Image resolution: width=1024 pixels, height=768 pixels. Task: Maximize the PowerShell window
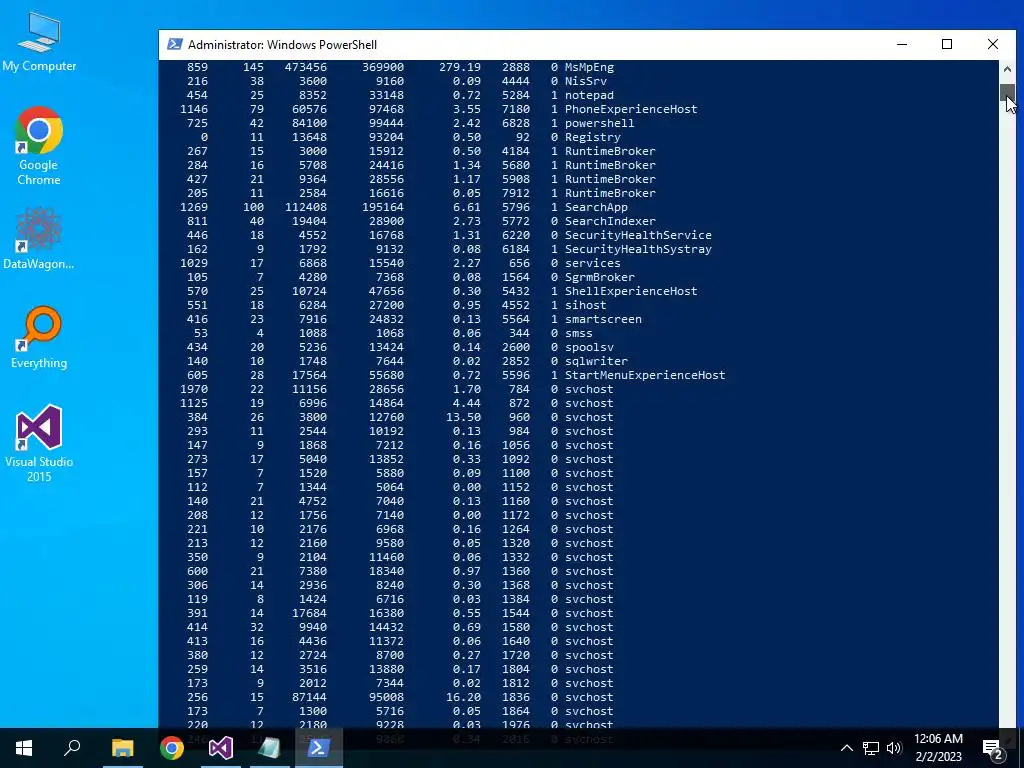click(947, 44)
